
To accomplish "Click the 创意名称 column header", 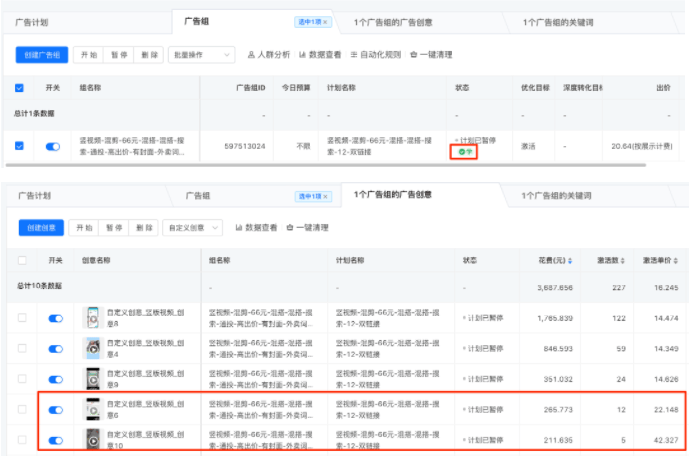I will coord(96,261).
